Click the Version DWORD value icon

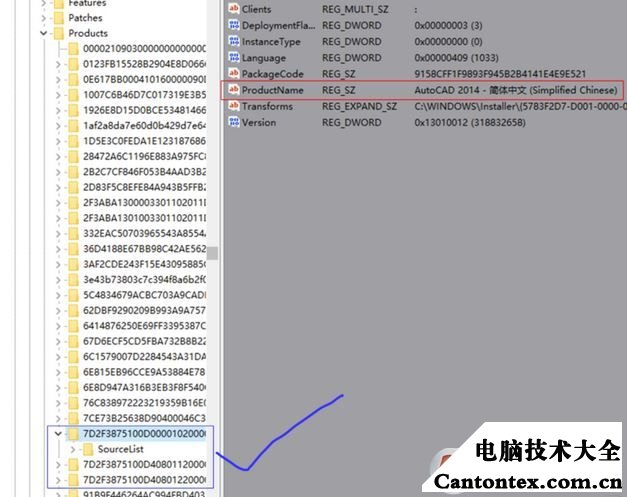pos(234,122)
